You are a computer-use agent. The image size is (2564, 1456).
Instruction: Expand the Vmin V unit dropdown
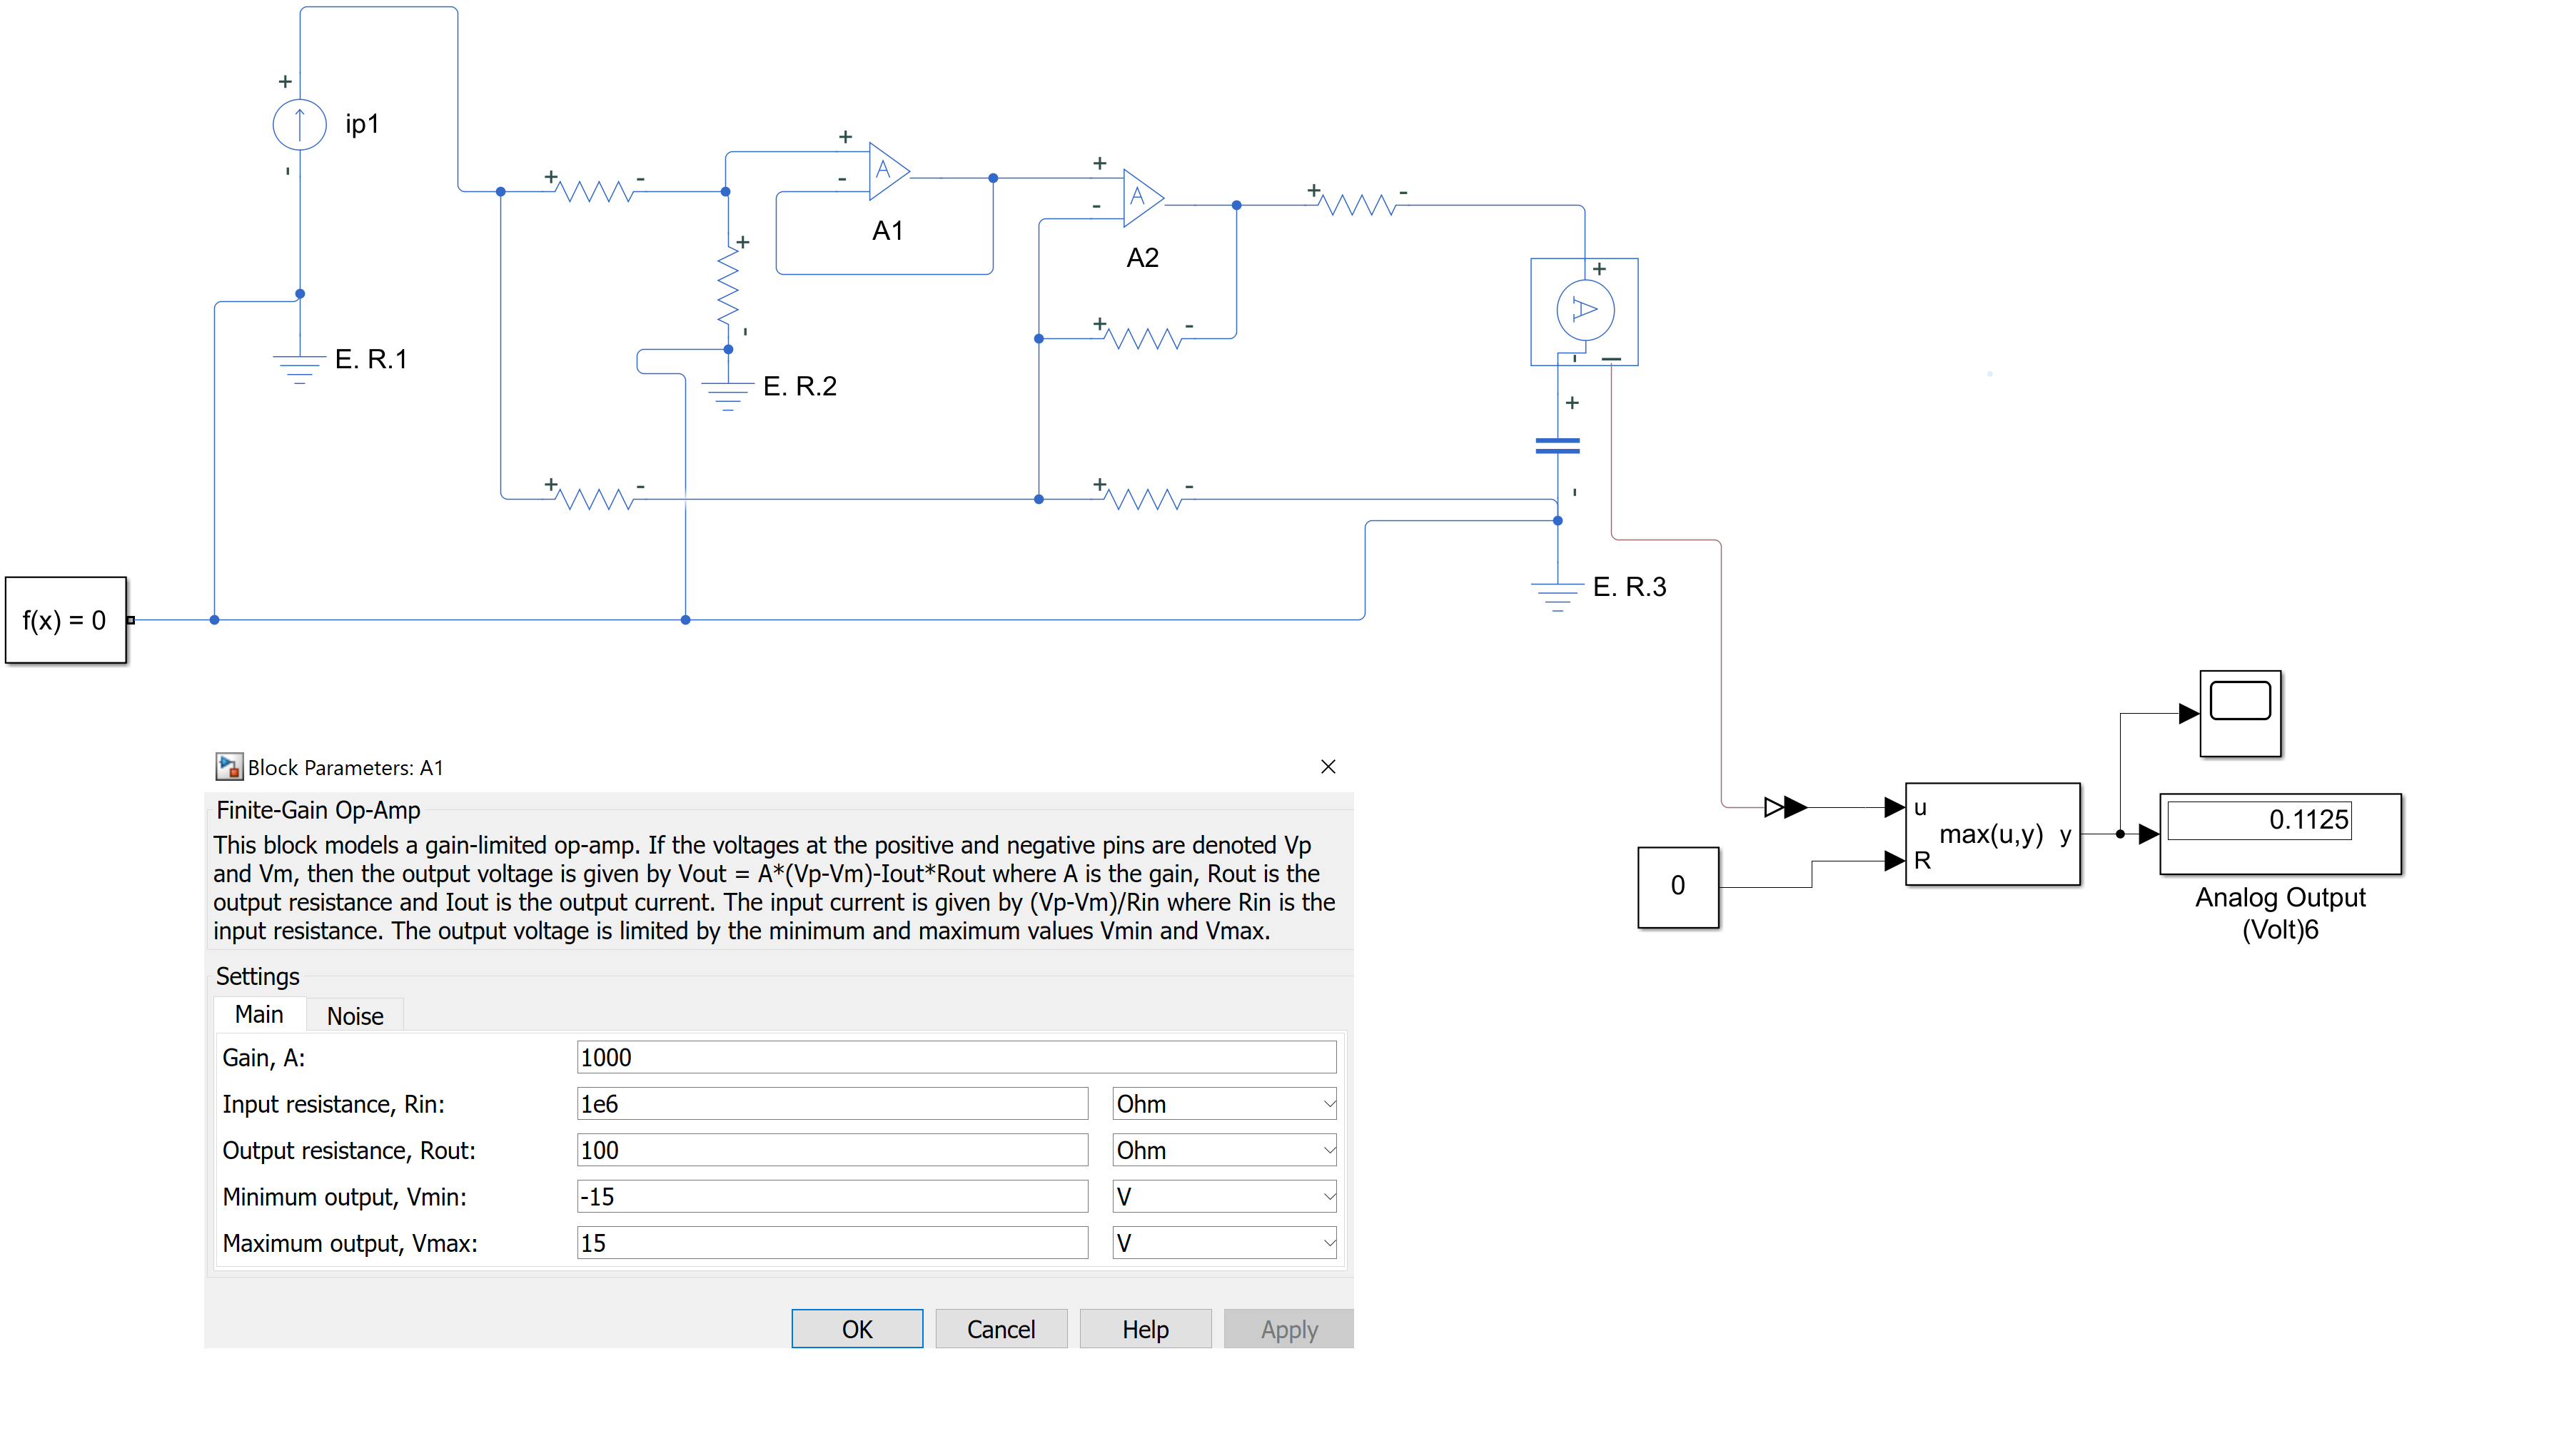coord(1224,1197)
